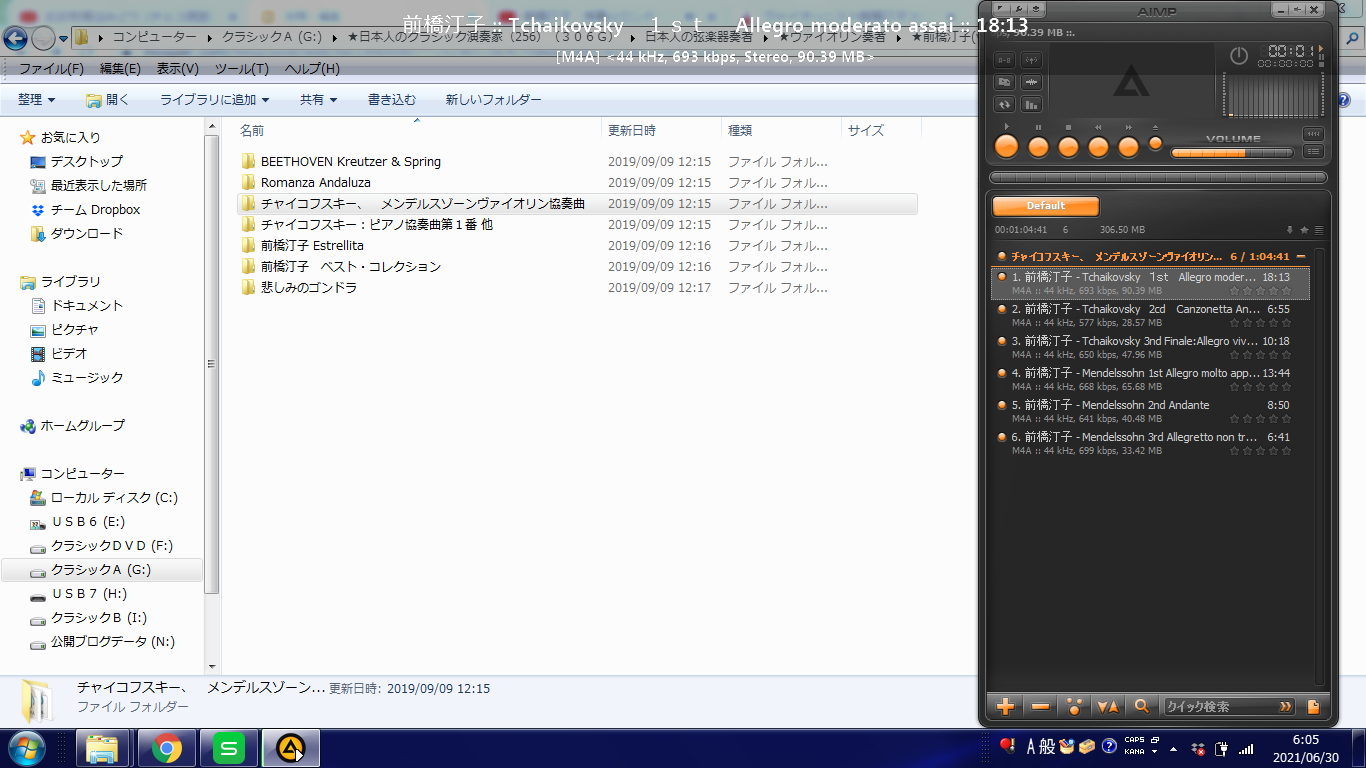Toggle A-B repeat in AIMP
The height and width of the screenshot is (768, 1366).
(1005, 60)
